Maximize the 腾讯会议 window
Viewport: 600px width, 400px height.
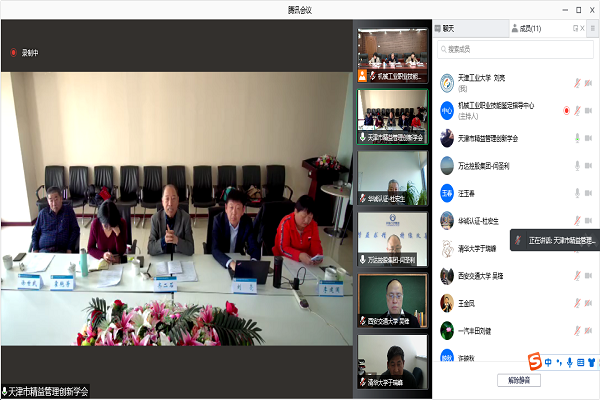tap(579, 10)
